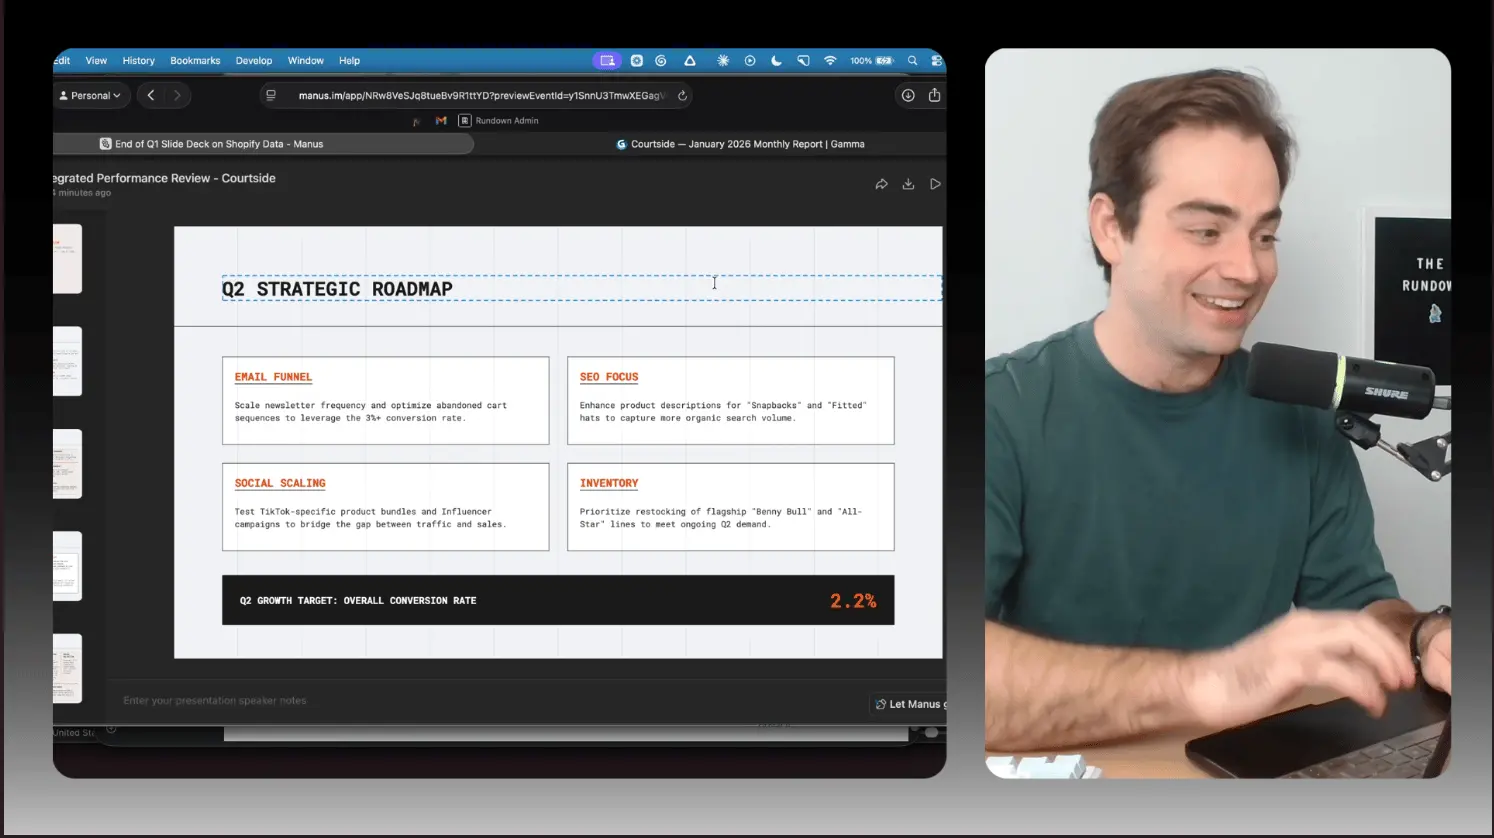This screenshot has height=838, width=1494.
Task: Click the share arrow icon above the slide
Action: point(881,184)
